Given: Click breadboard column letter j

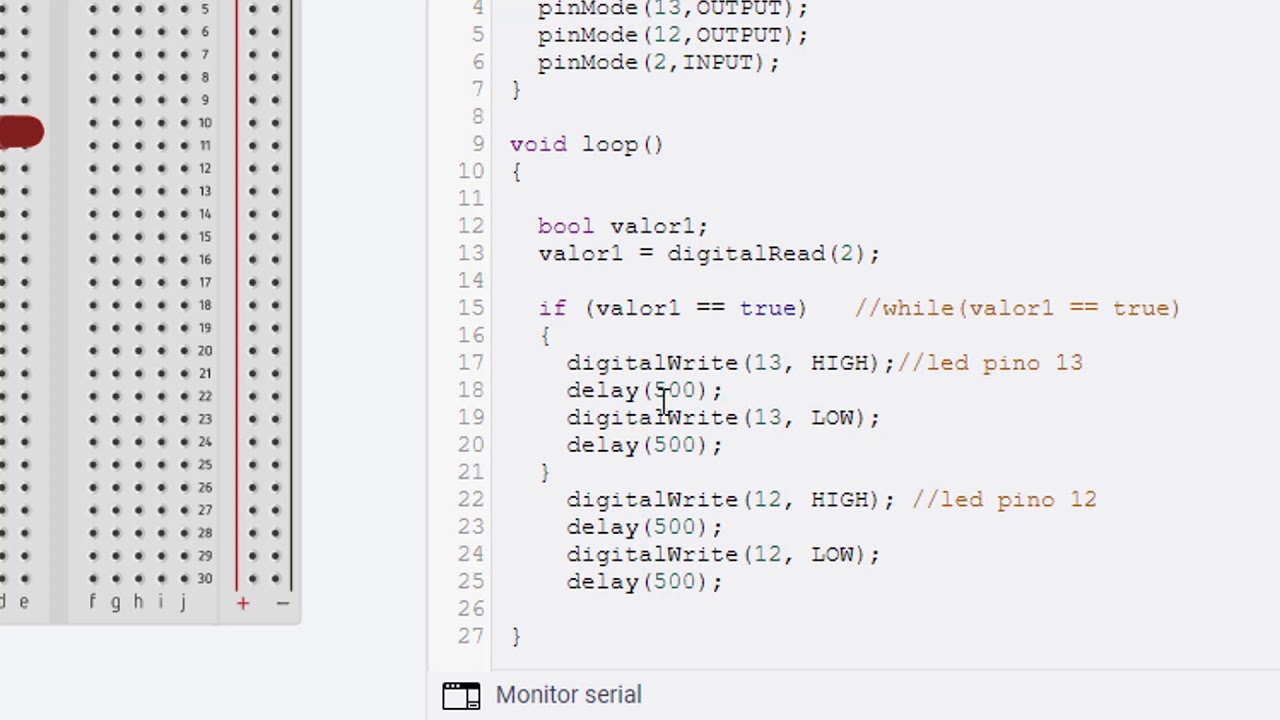Looking at the screenshot, I should coord(183,602).
